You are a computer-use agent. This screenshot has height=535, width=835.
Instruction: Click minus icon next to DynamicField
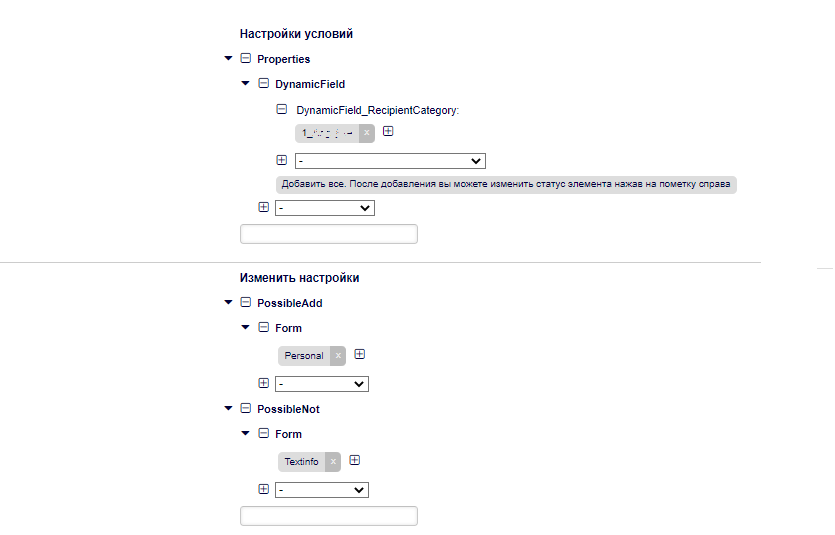(x=264, y=84)
